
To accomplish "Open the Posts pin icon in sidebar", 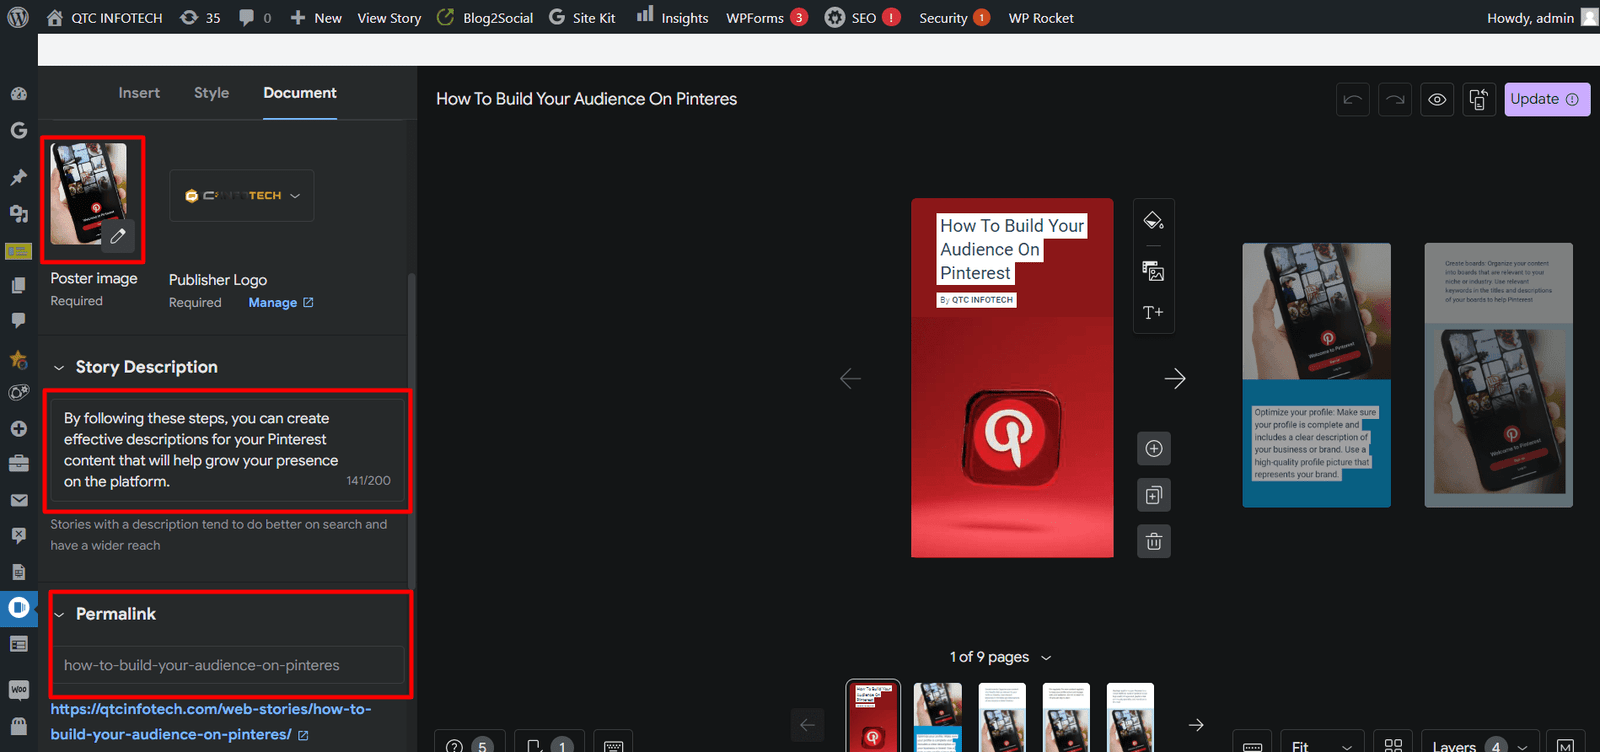I will tap(18, 177).
